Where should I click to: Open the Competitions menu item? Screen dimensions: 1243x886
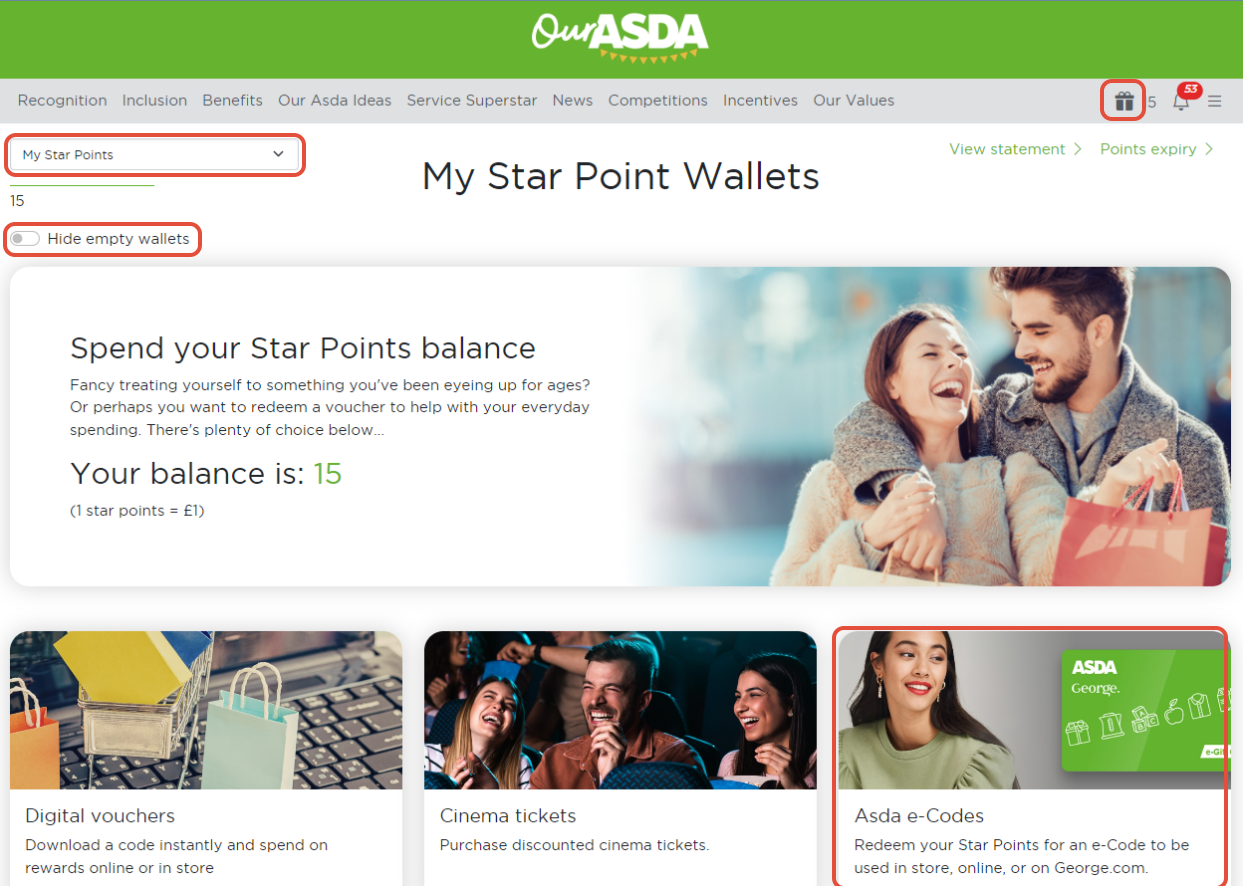[658, 101]
